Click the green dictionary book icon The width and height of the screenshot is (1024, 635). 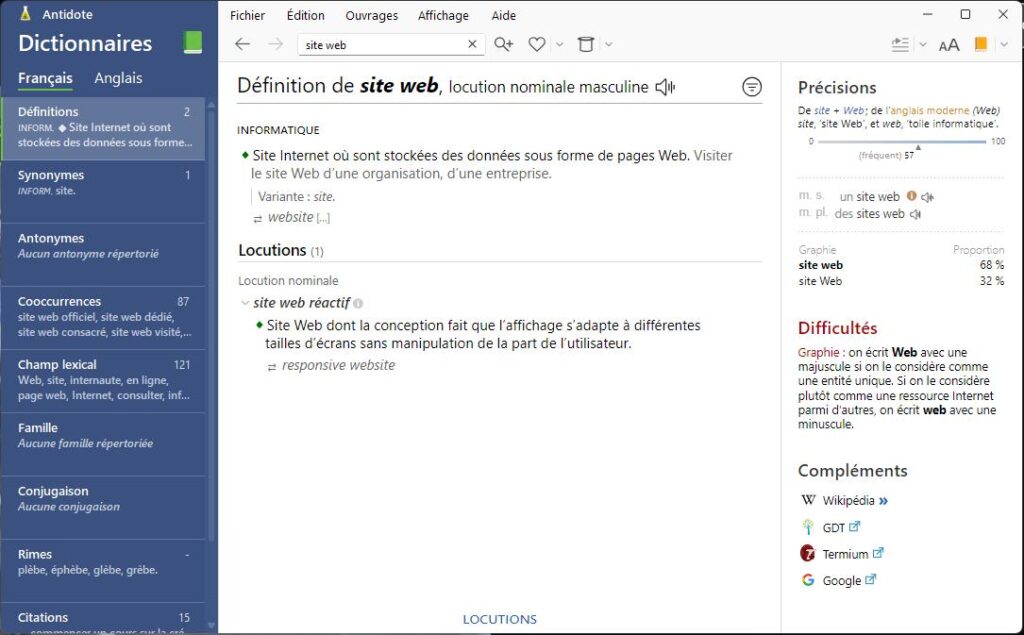tap(193, 42)
